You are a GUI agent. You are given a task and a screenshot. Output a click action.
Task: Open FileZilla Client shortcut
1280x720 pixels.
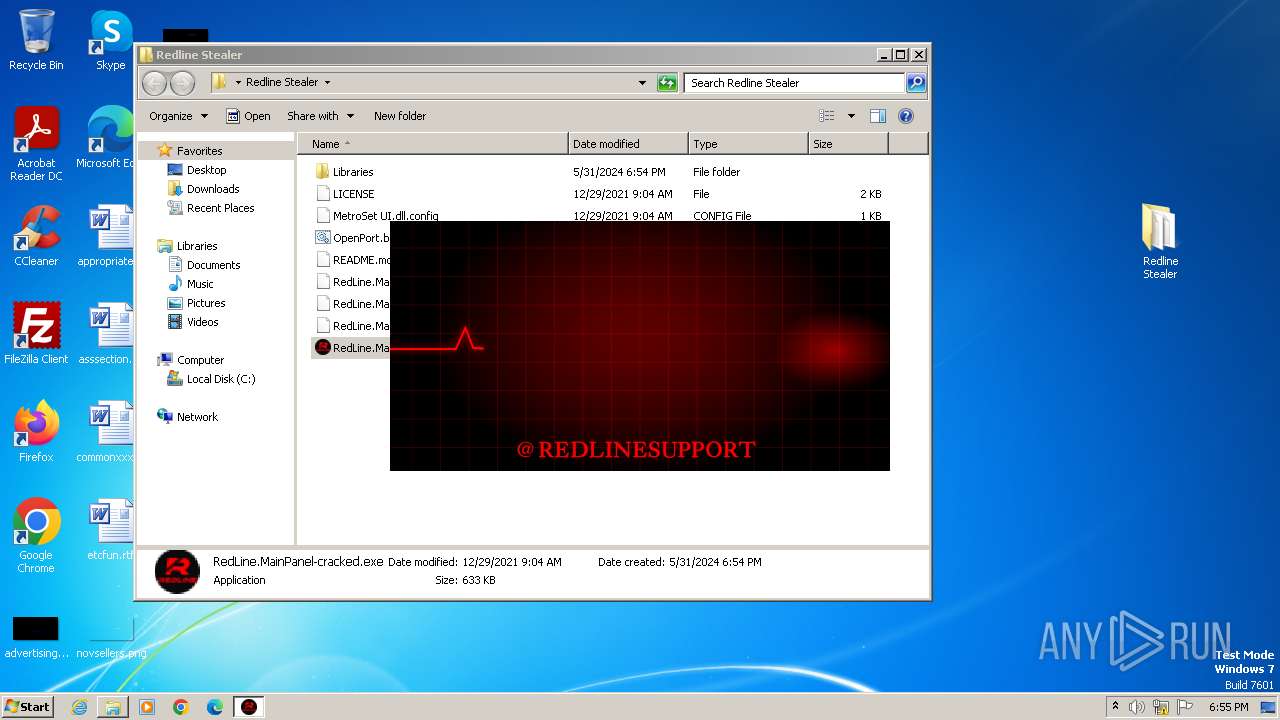pos(36,334)
